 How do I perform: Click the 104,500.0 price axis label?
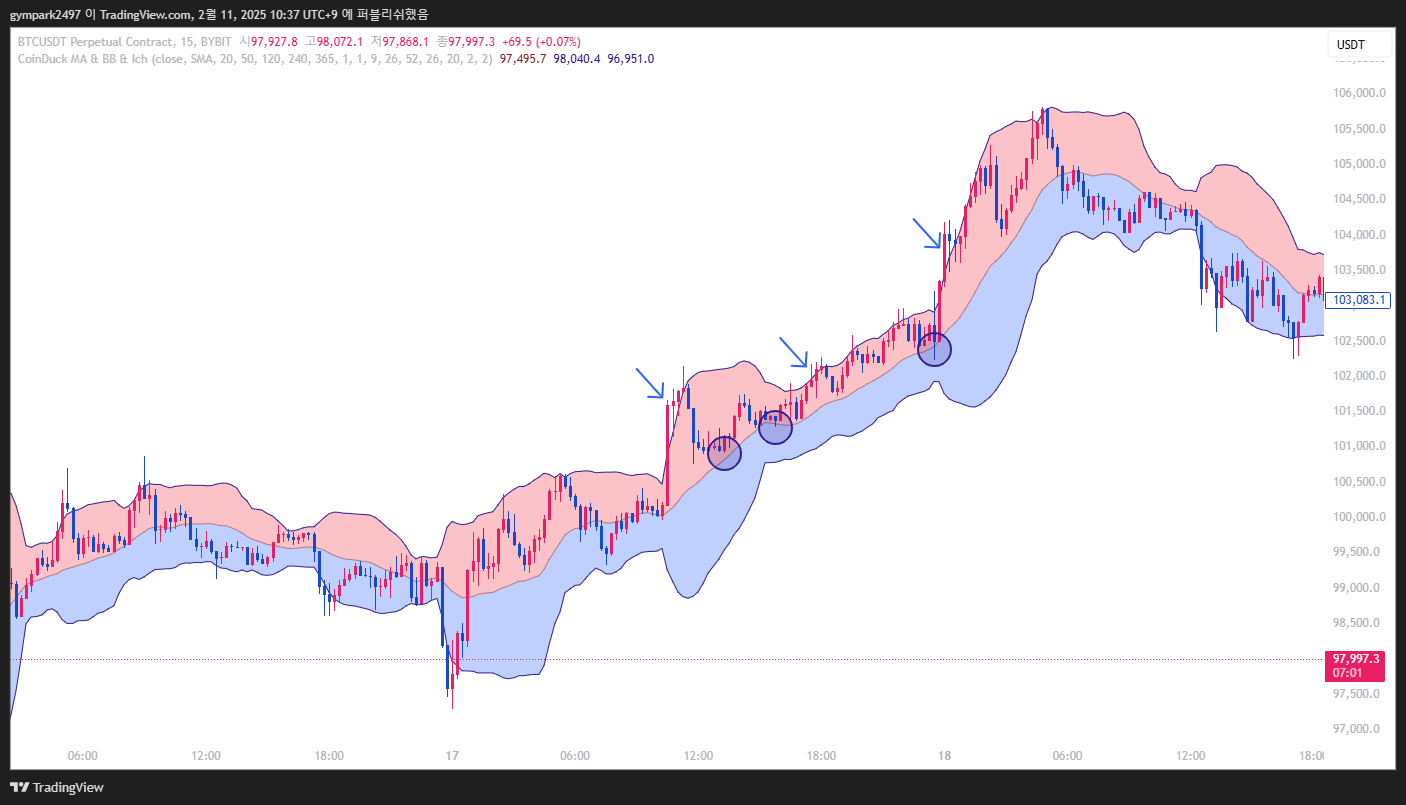(1361, 199)
